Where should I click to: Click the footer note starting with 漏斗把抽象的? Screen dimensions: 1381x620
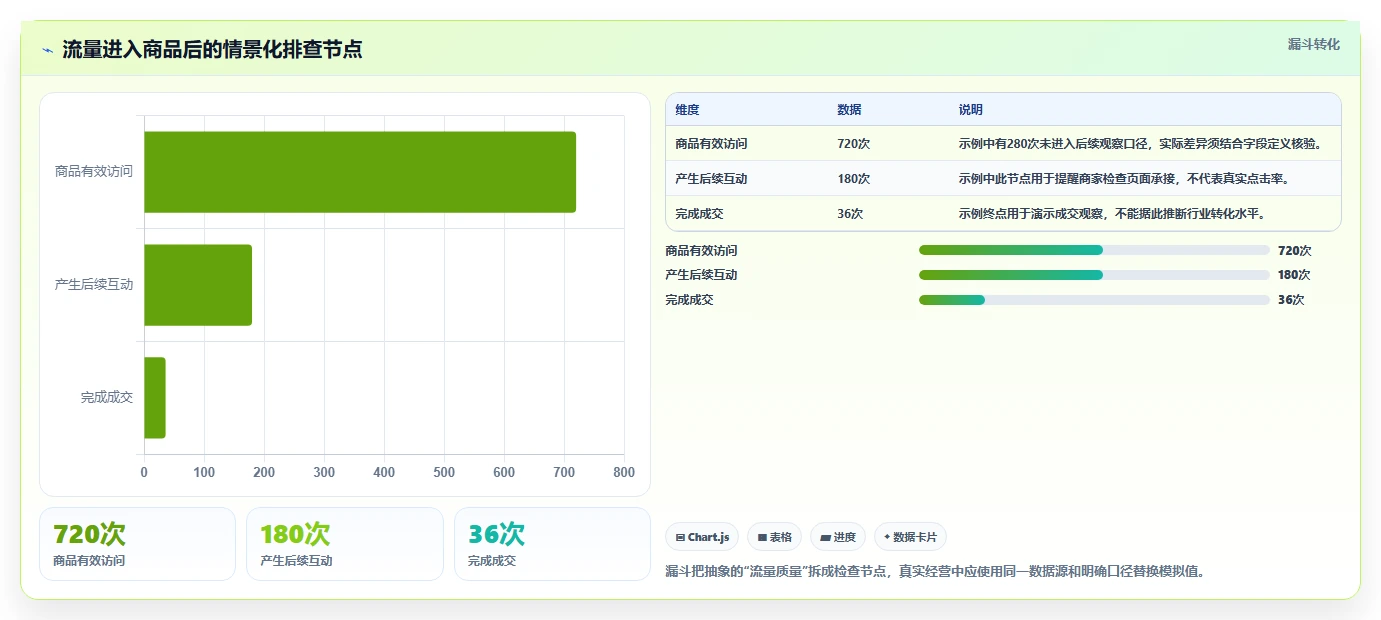[x=935, y=572]
